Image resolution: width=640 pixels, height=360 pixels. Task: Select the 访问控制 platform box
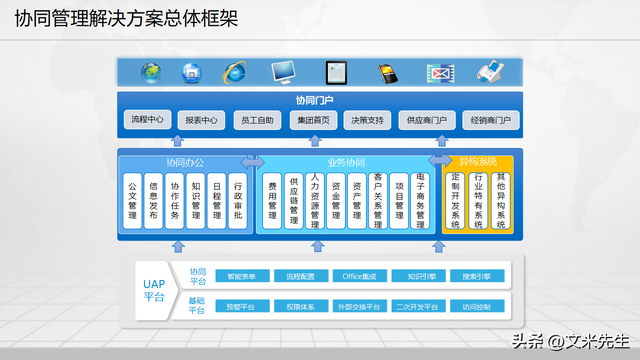pos(477,307)
